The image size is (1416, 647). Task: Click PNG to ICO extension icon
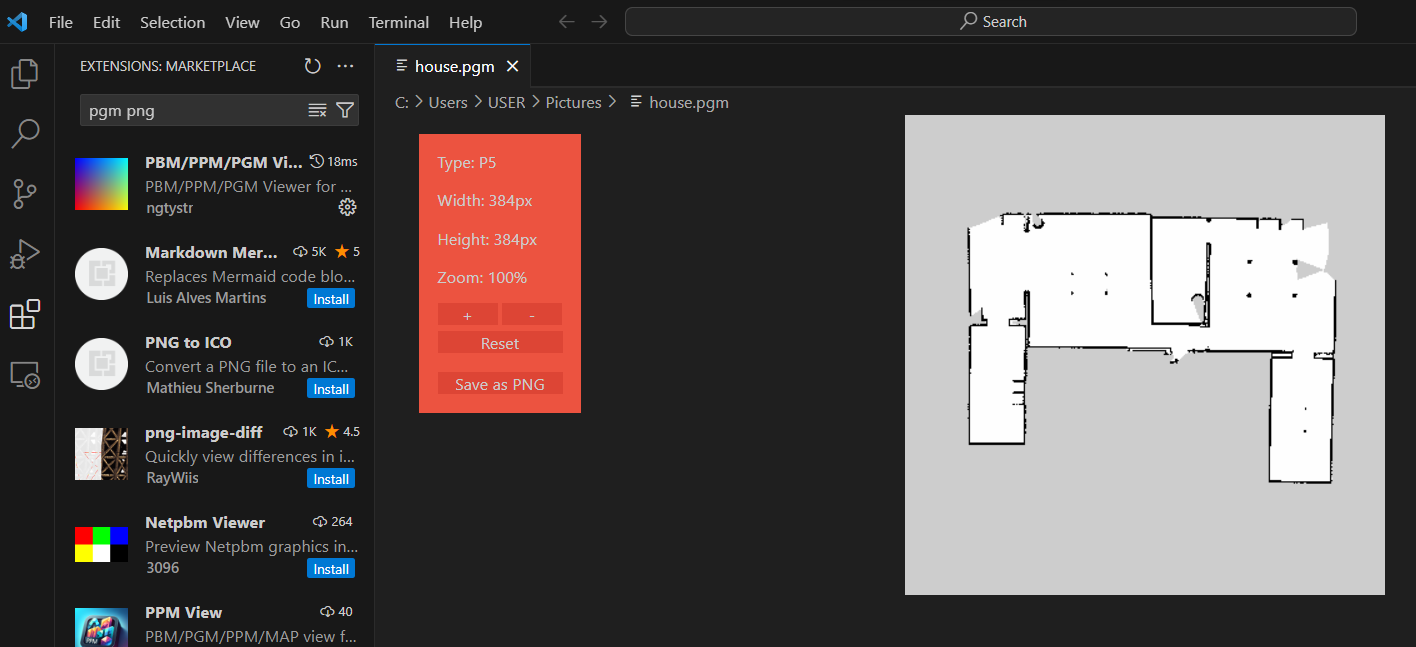click(x=101, y=364)
